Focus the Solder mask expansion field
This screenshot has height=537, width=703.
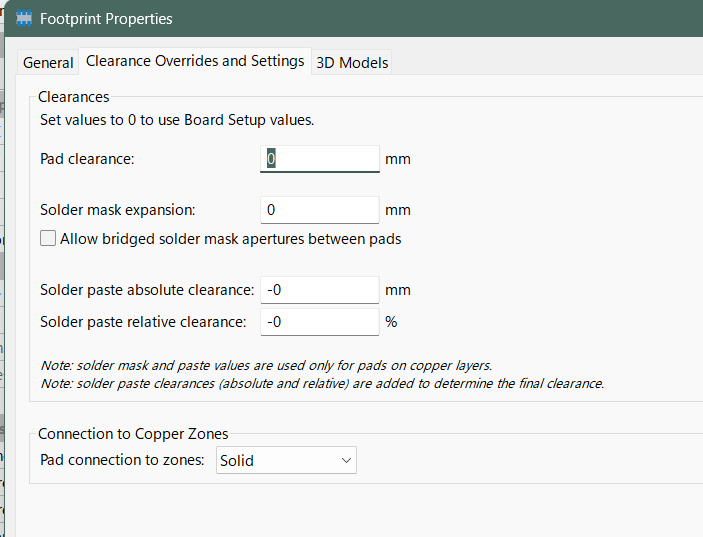[320, 210]
